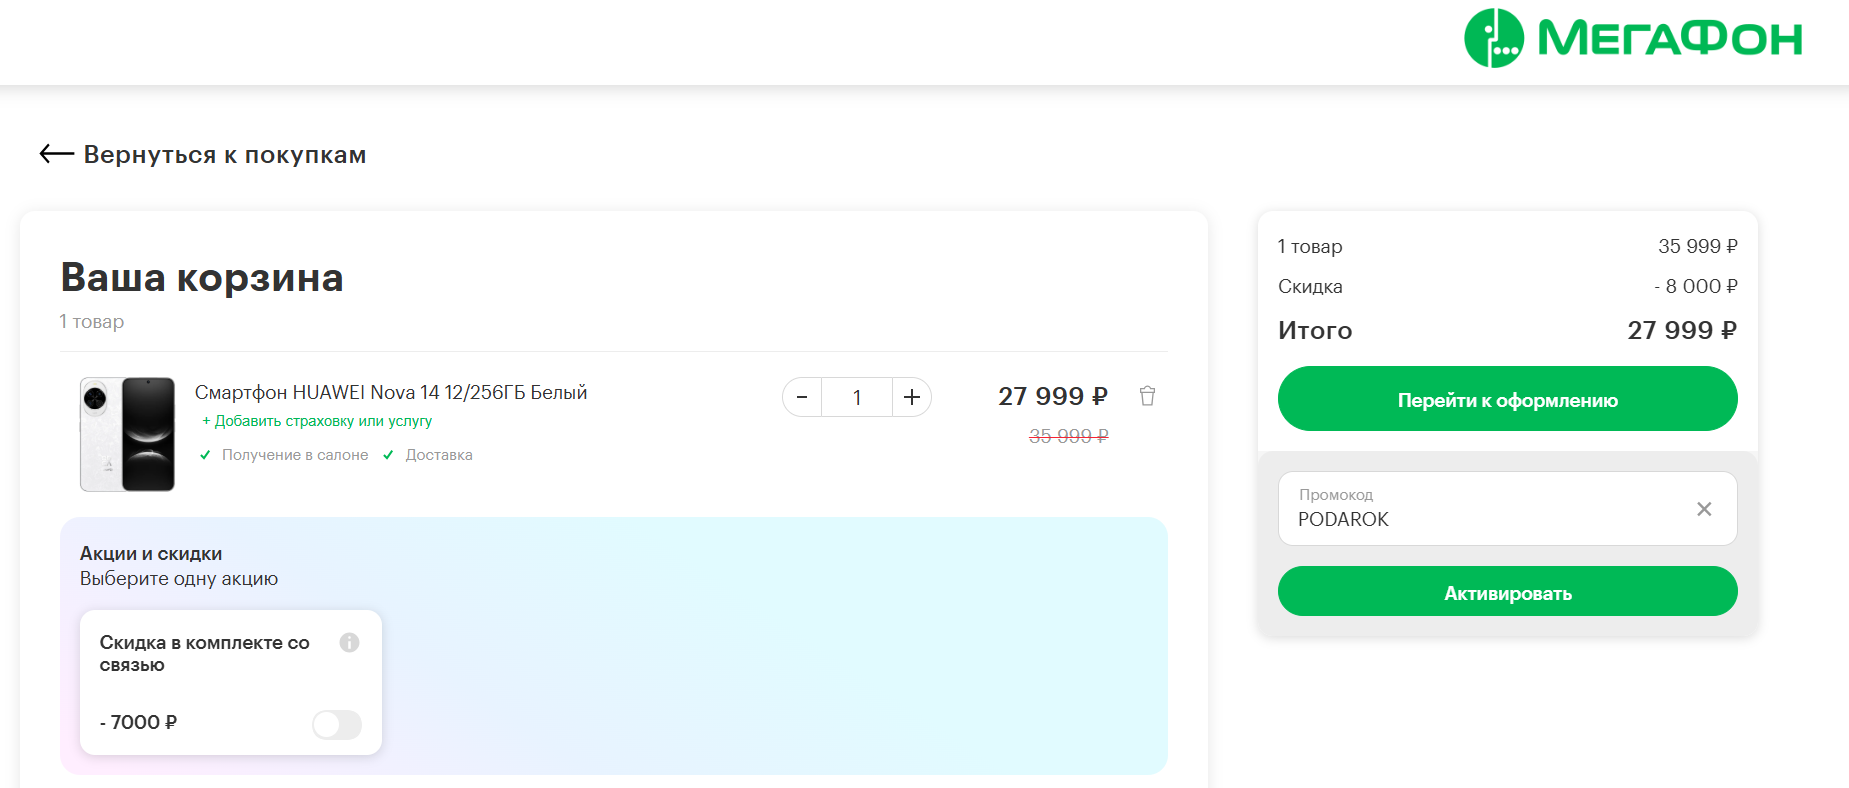Increase quantity with the plus button
Image resolution: width=1849 pixels, height=788 pixels.
tap(911, 397)
